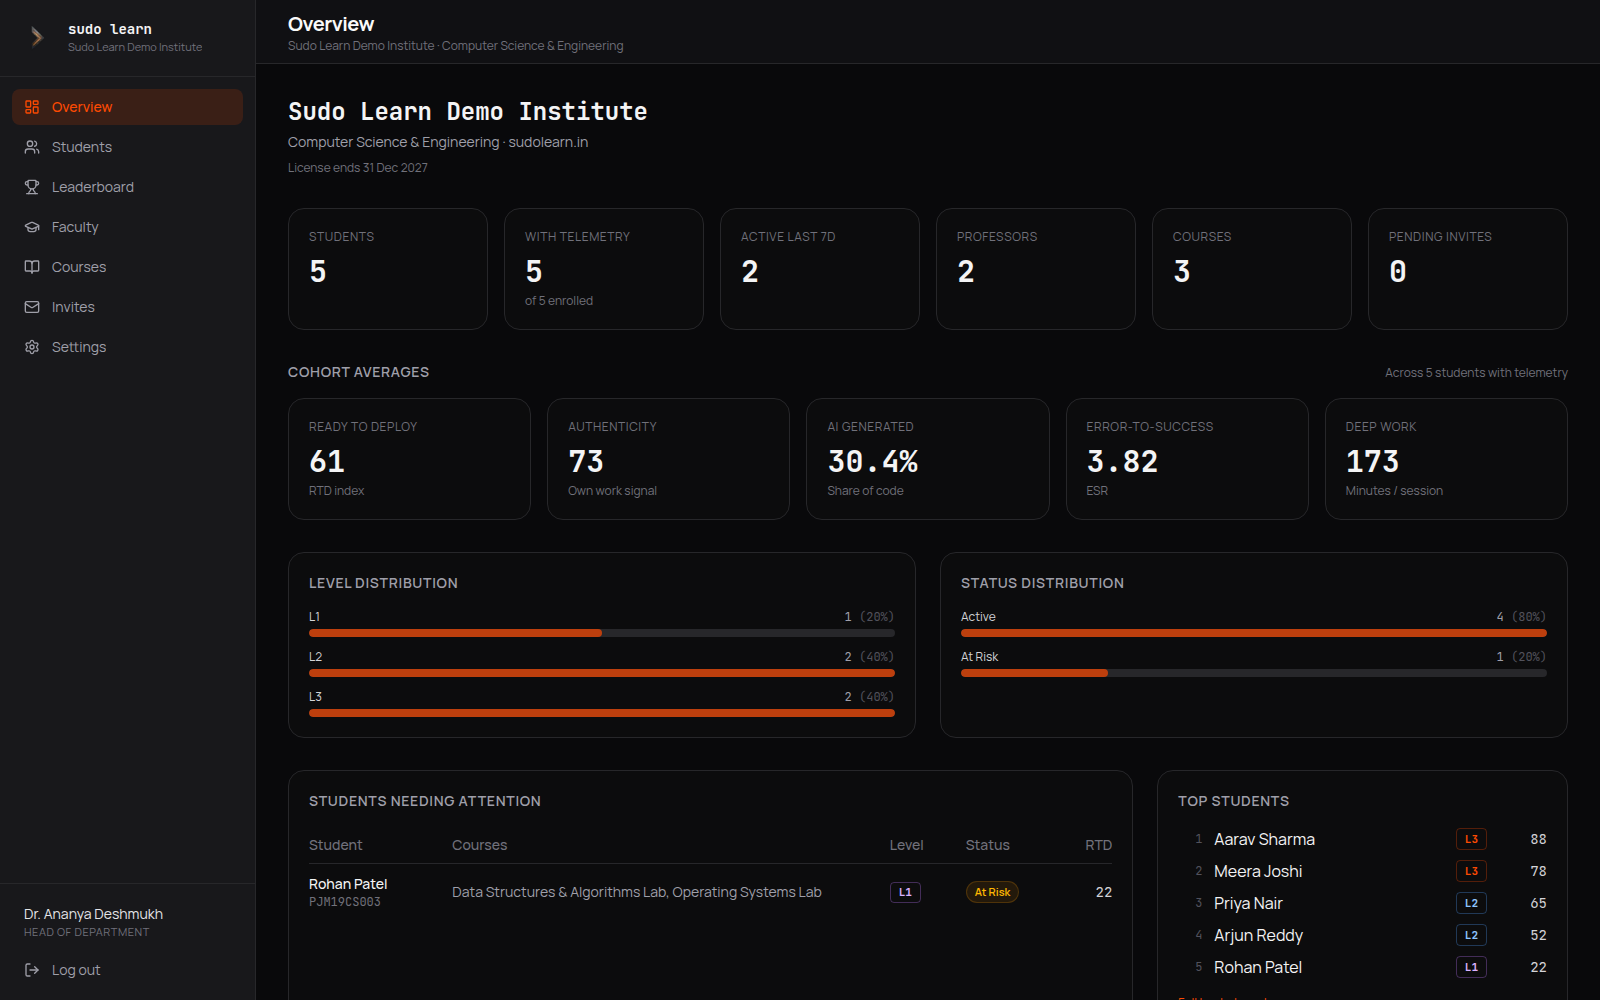This screenshot has width=1600, height=1000.
Task: Select the Pending Invites card
Action: point(1468,269)
